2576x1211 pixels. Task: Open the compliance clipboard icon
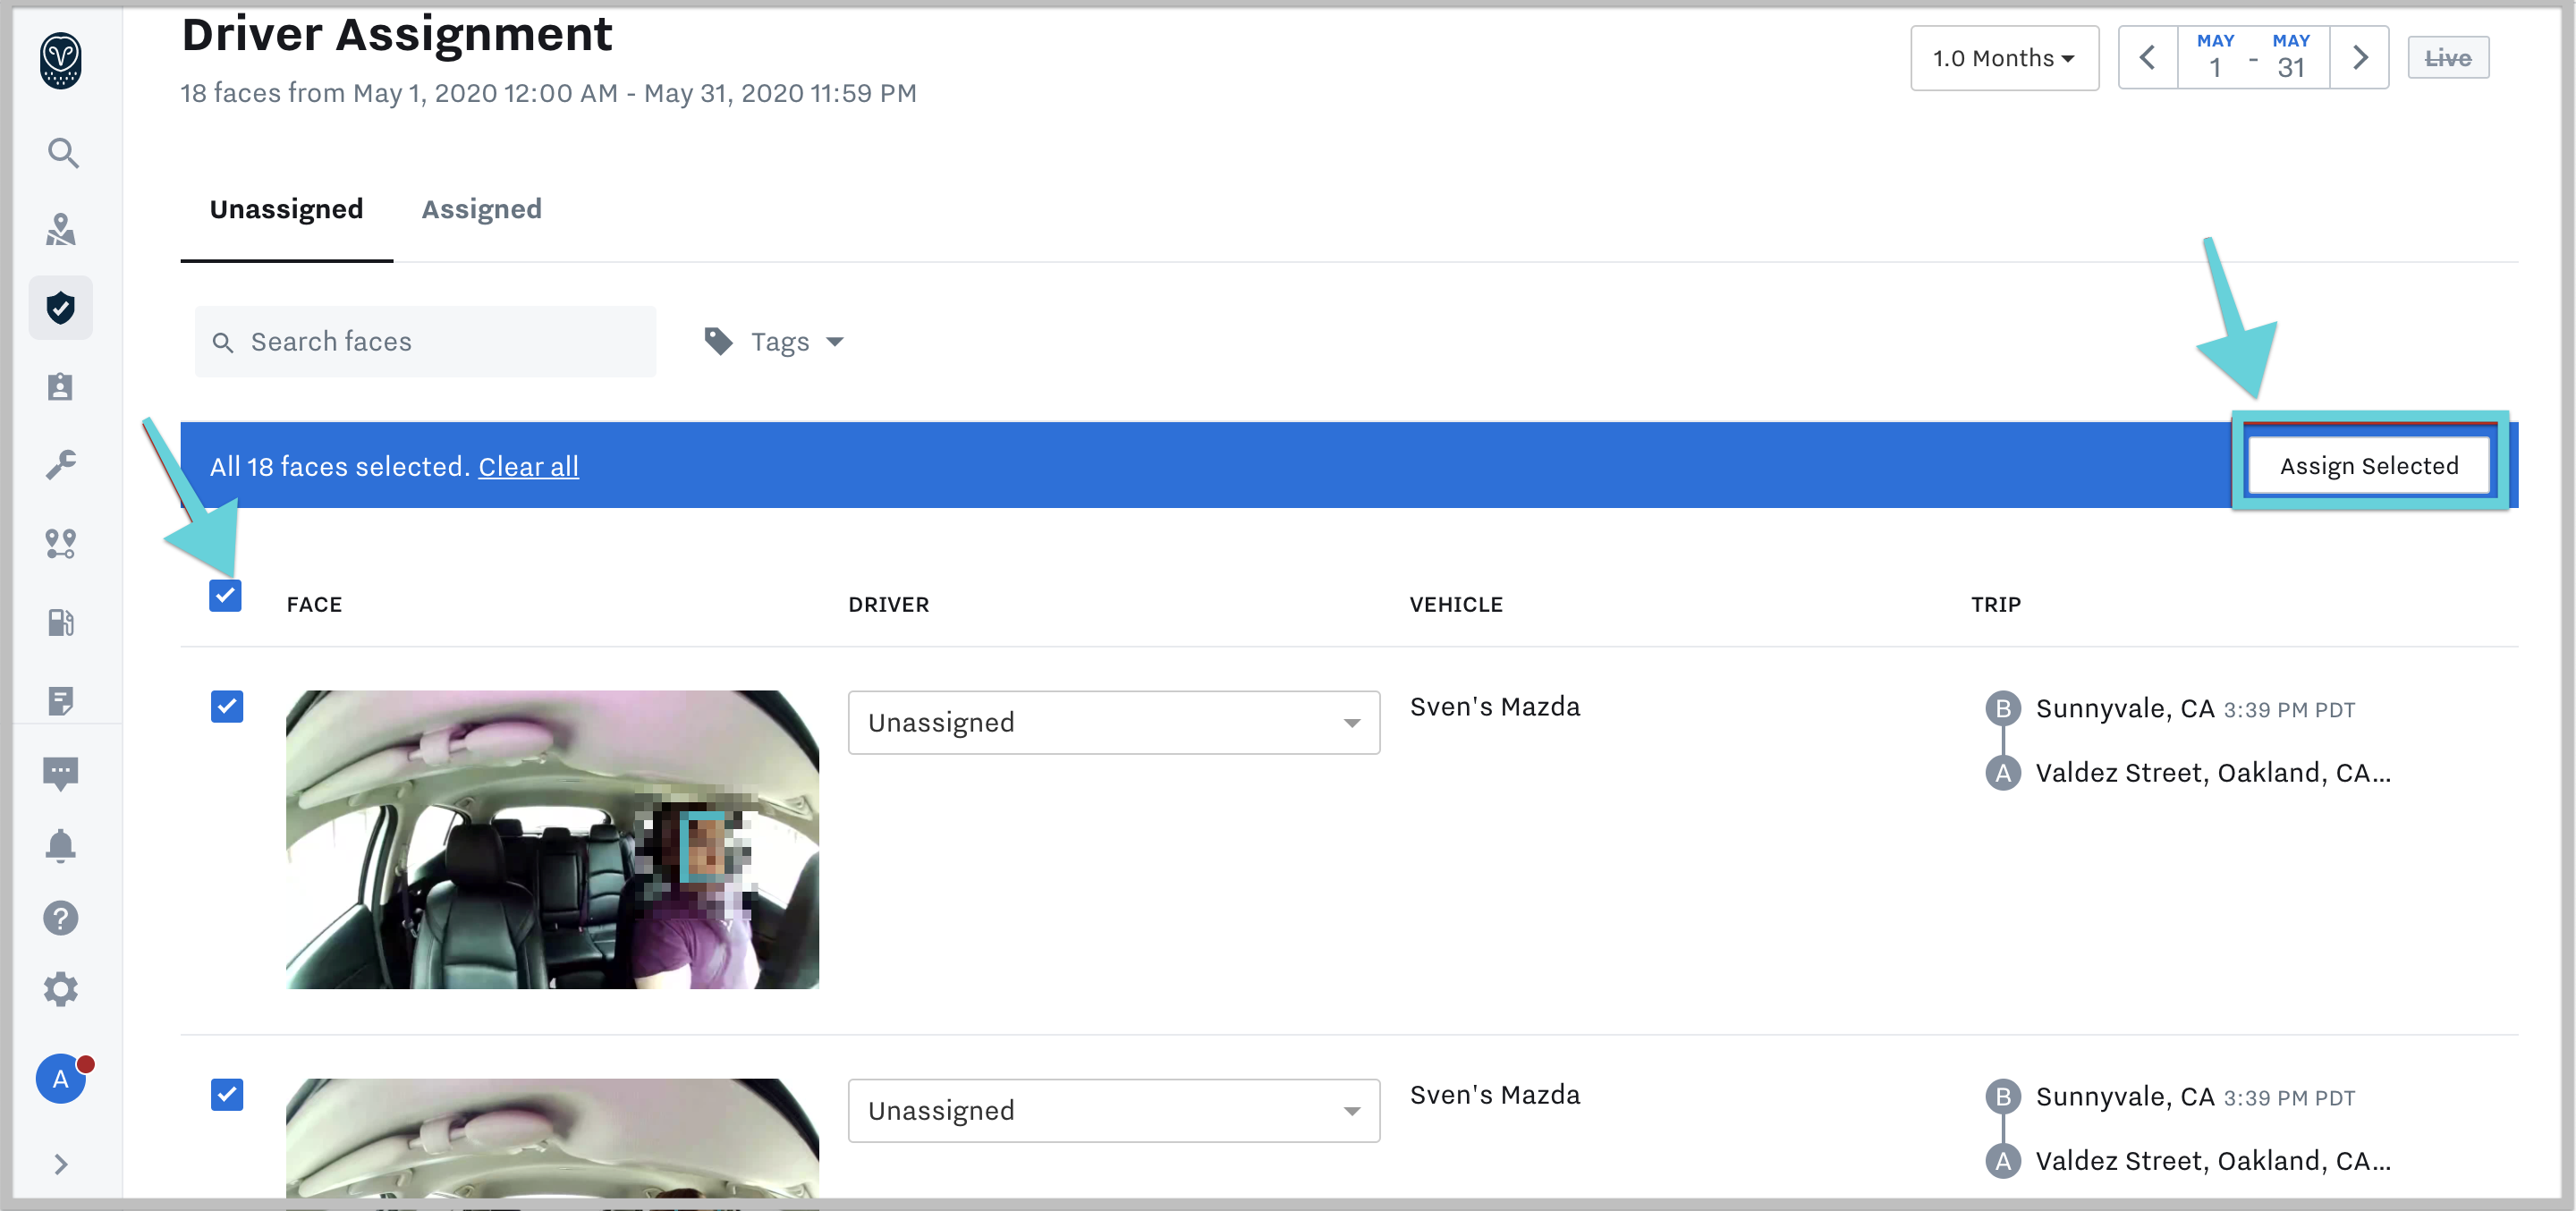point(61,386)
